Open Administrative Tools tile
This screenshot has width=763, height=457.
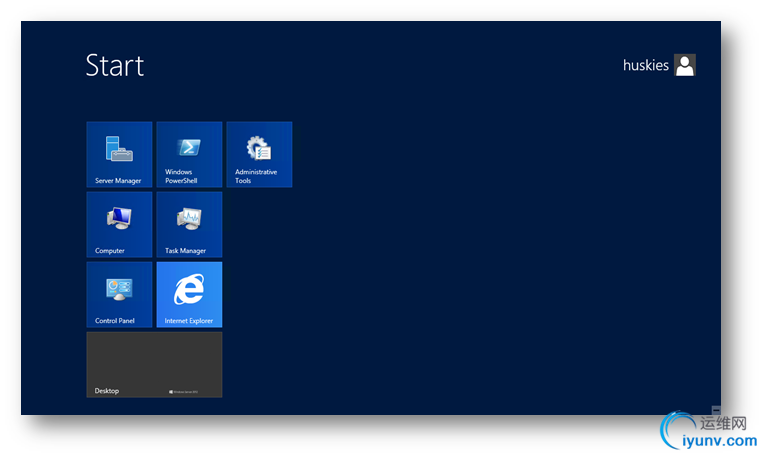259,154
